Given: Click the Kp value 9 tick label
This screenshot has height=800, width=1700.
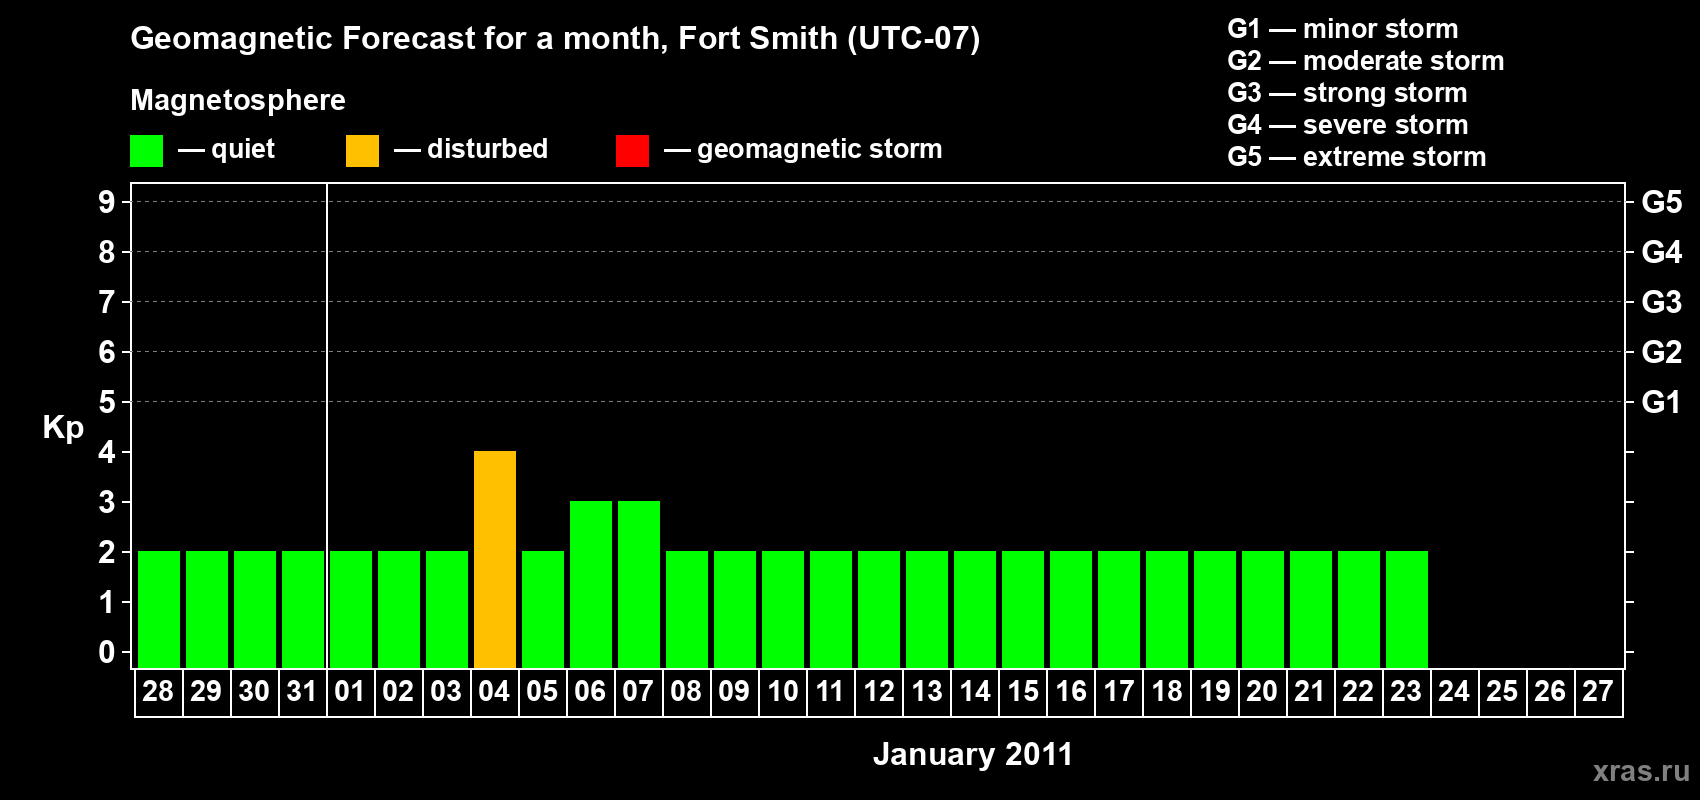Looking at the screenshot, I should coord(107,202).
